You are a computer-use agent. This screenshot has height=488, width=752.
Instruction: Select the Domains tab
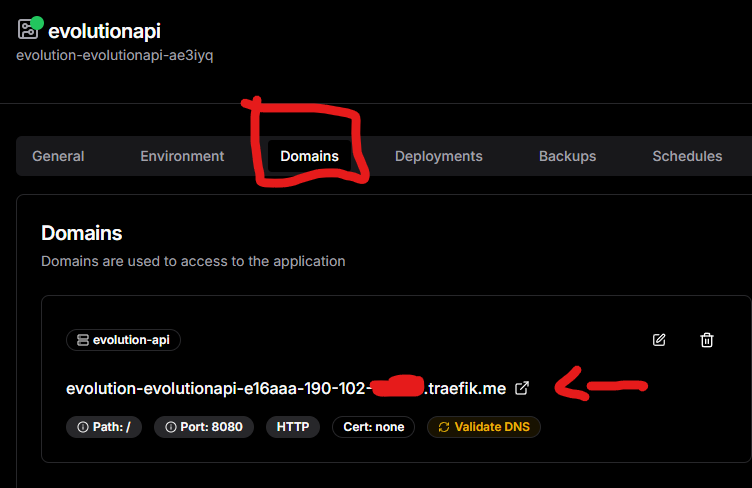309,156
